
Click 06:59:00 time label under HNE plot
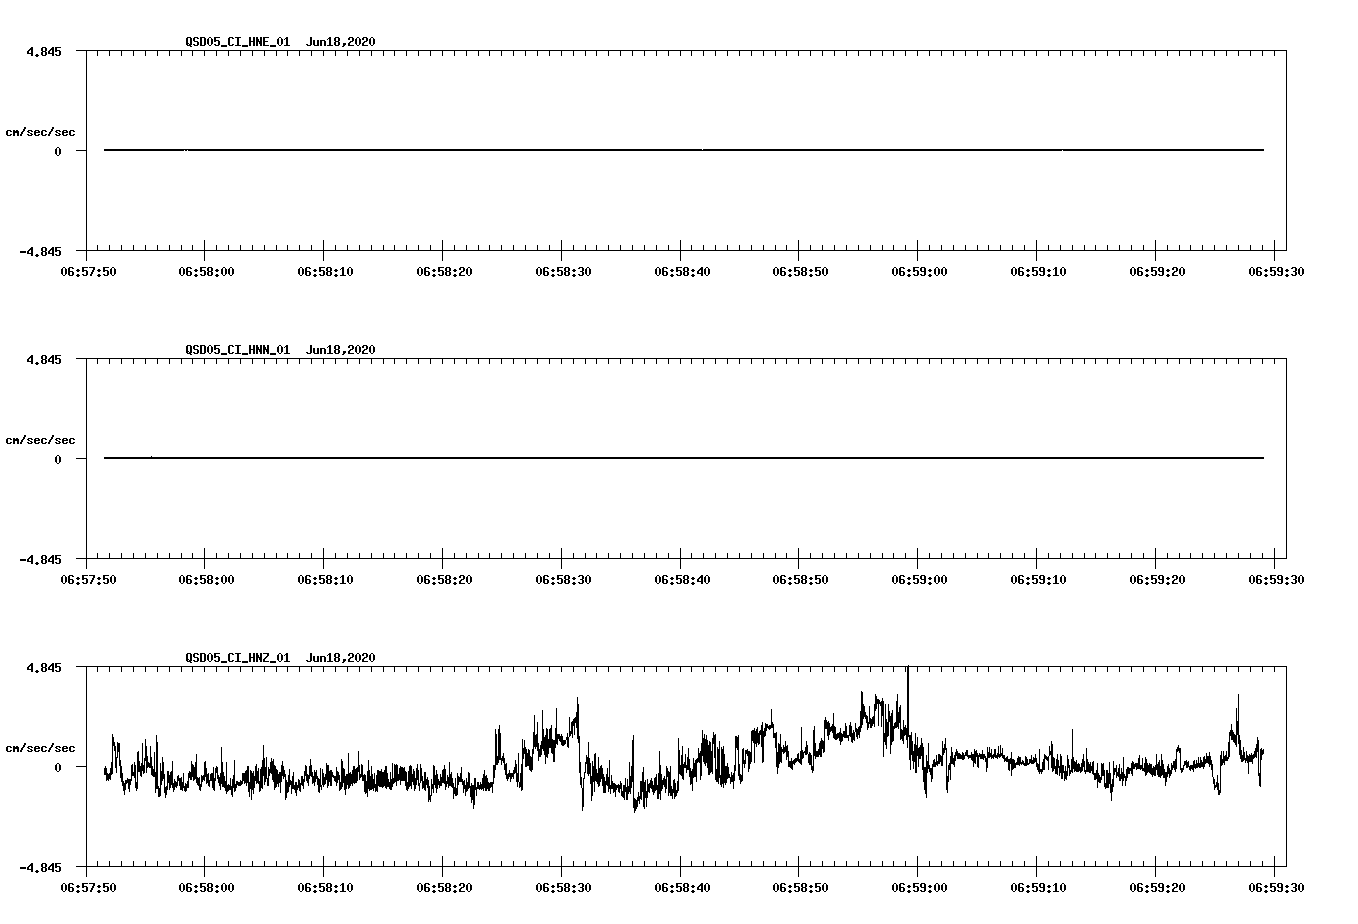(918, 271)
